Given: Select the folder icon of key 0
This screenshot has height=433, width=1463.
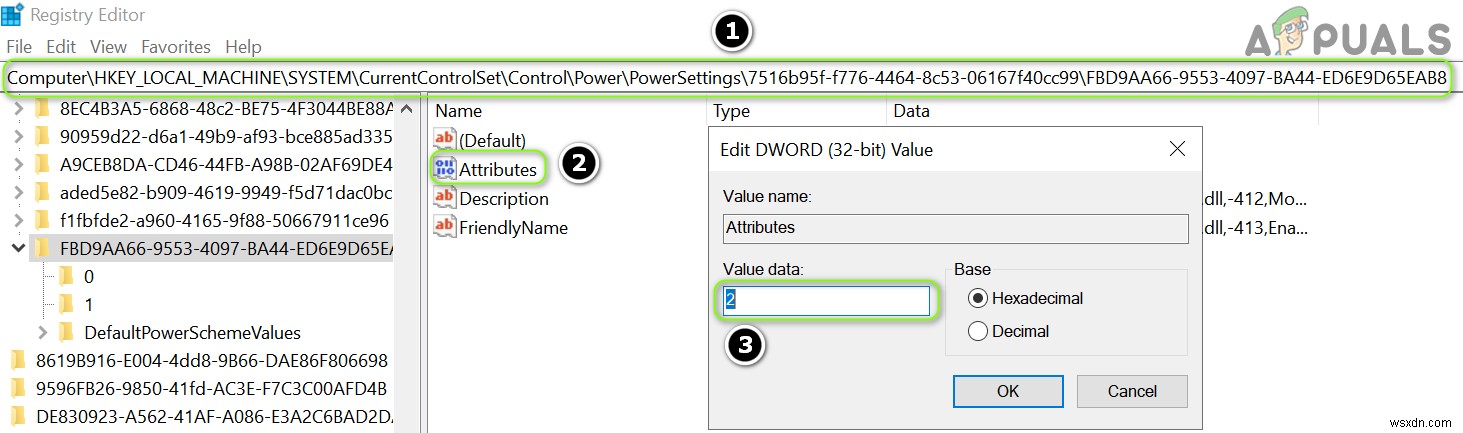Looking at the screenshot, I should [67, 275].
